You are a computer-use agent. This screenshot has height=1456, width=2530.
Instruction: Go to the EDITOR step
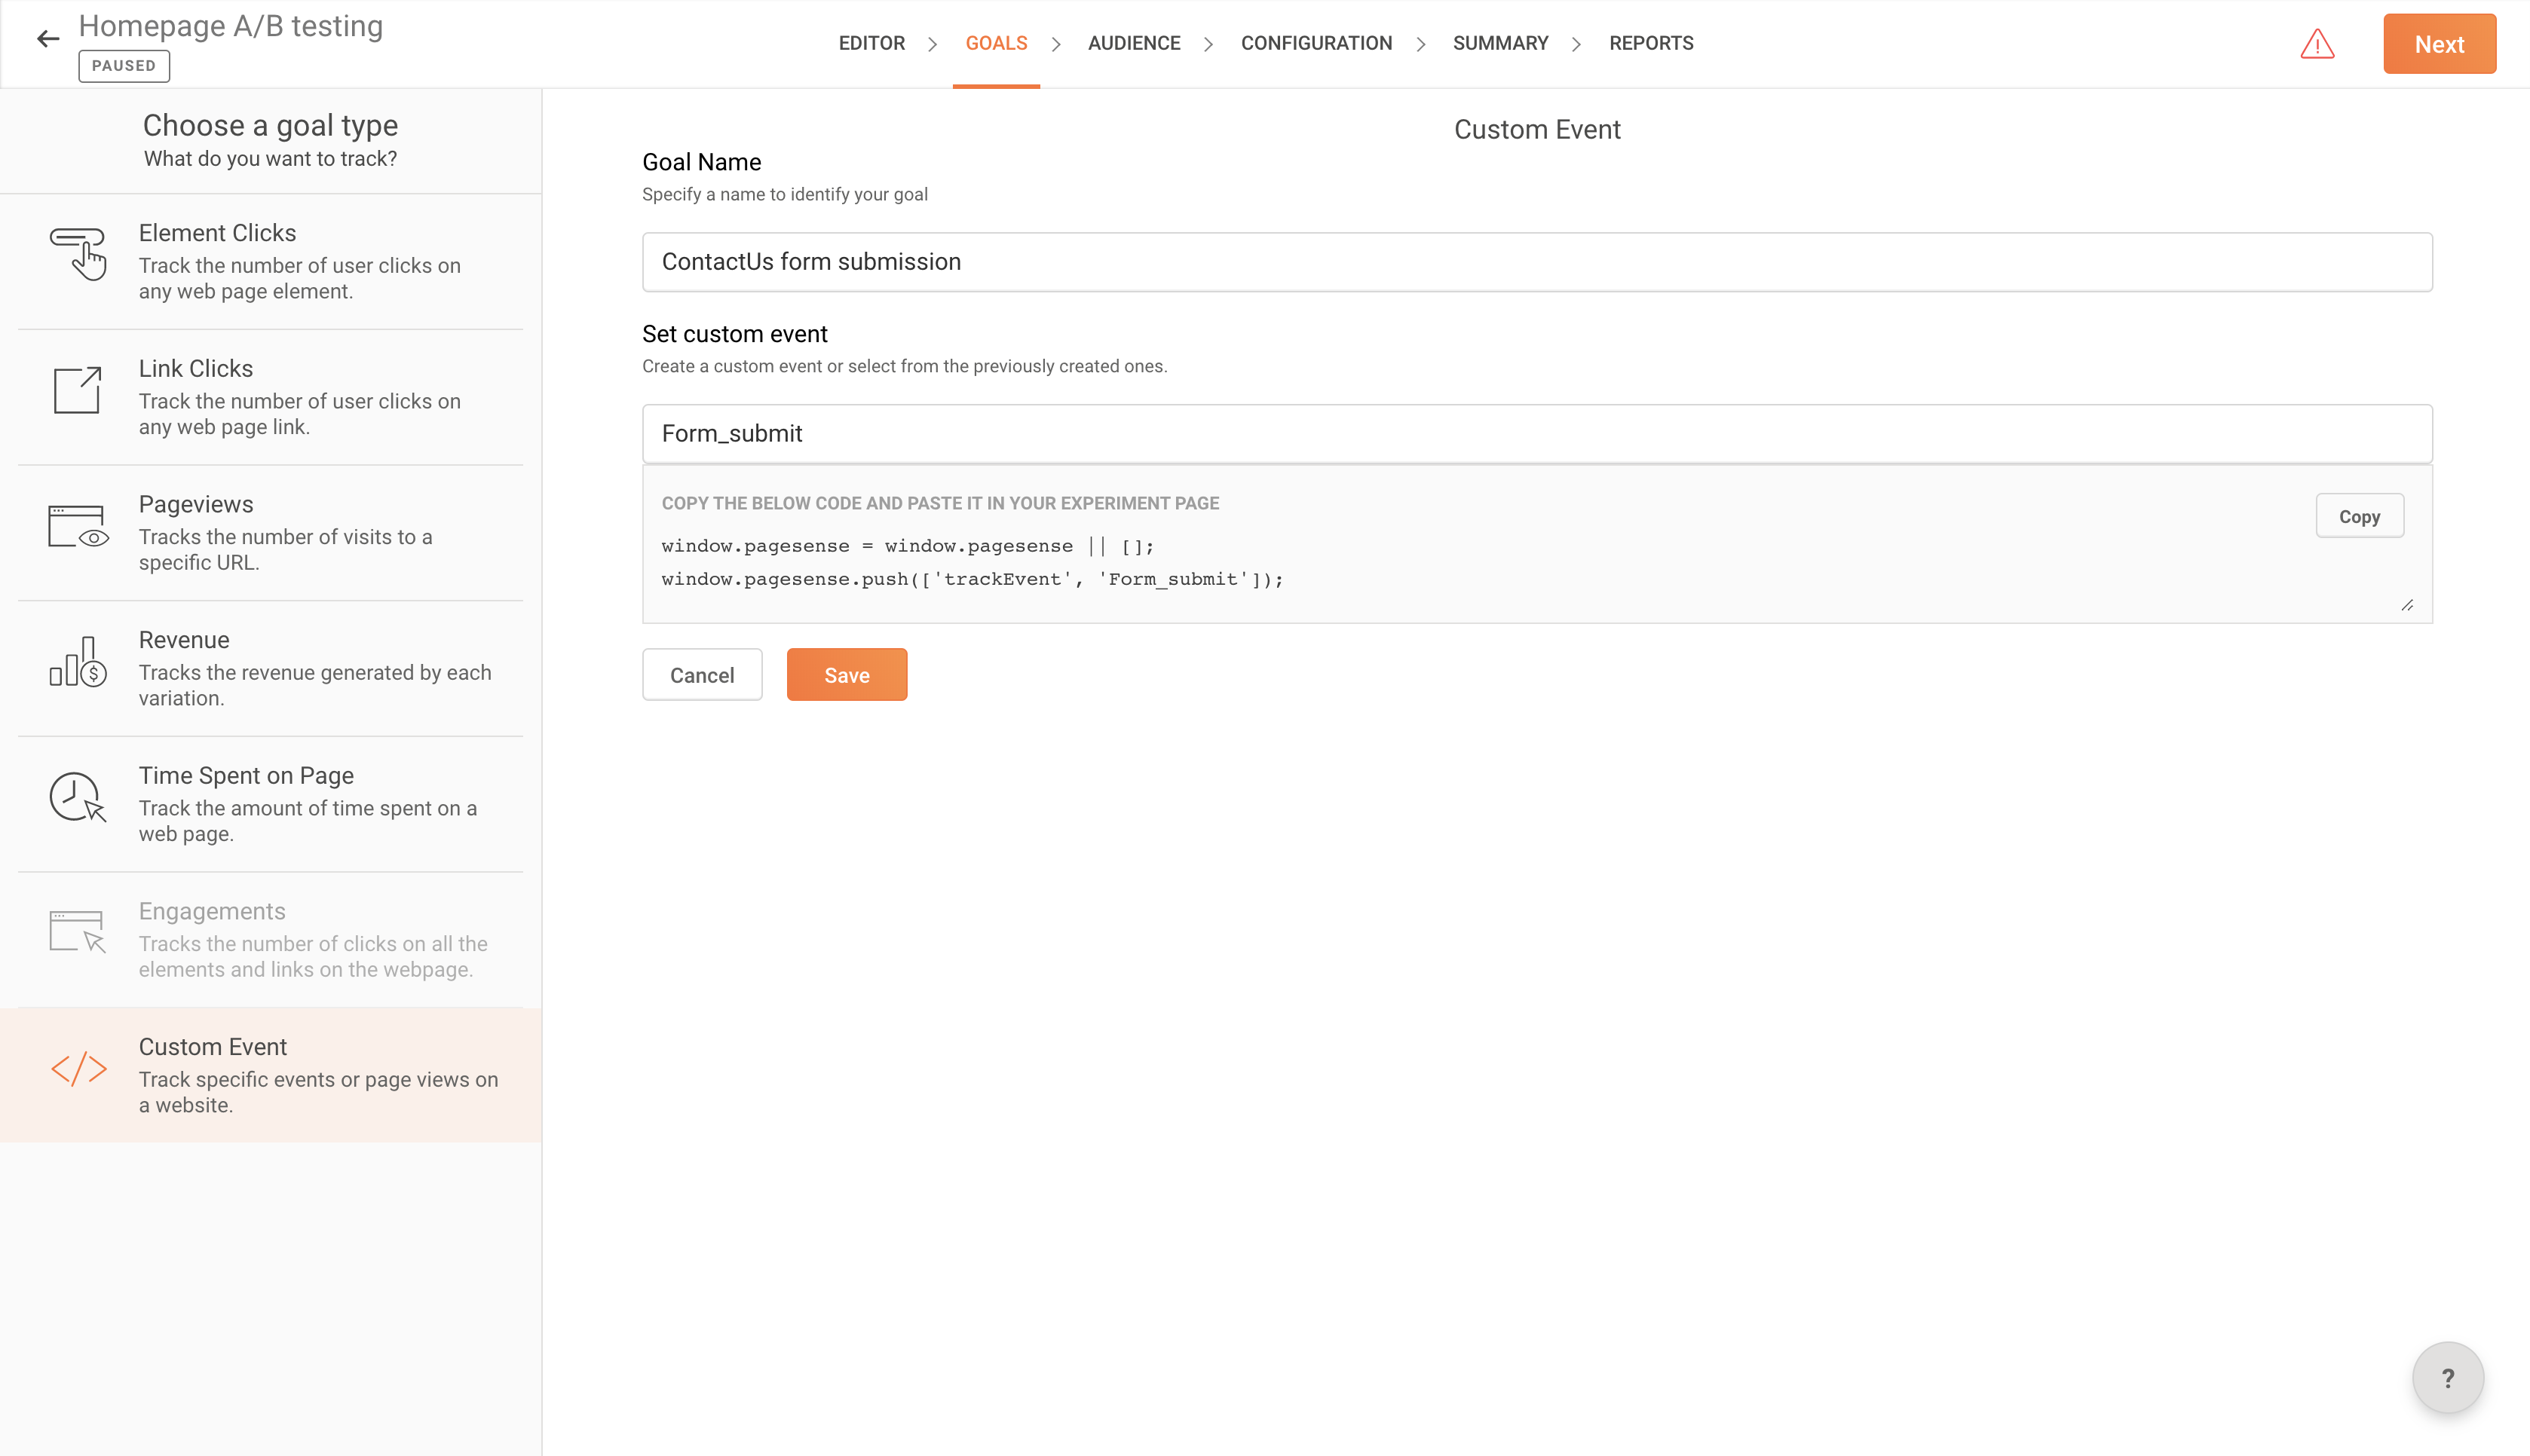click(871, 43)
